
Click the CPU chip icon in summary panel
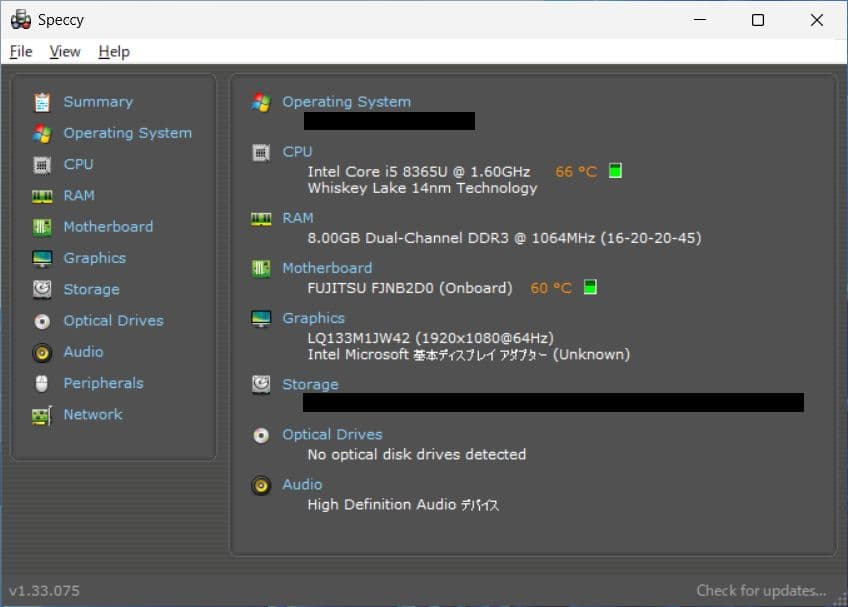(x=261, y=153)
